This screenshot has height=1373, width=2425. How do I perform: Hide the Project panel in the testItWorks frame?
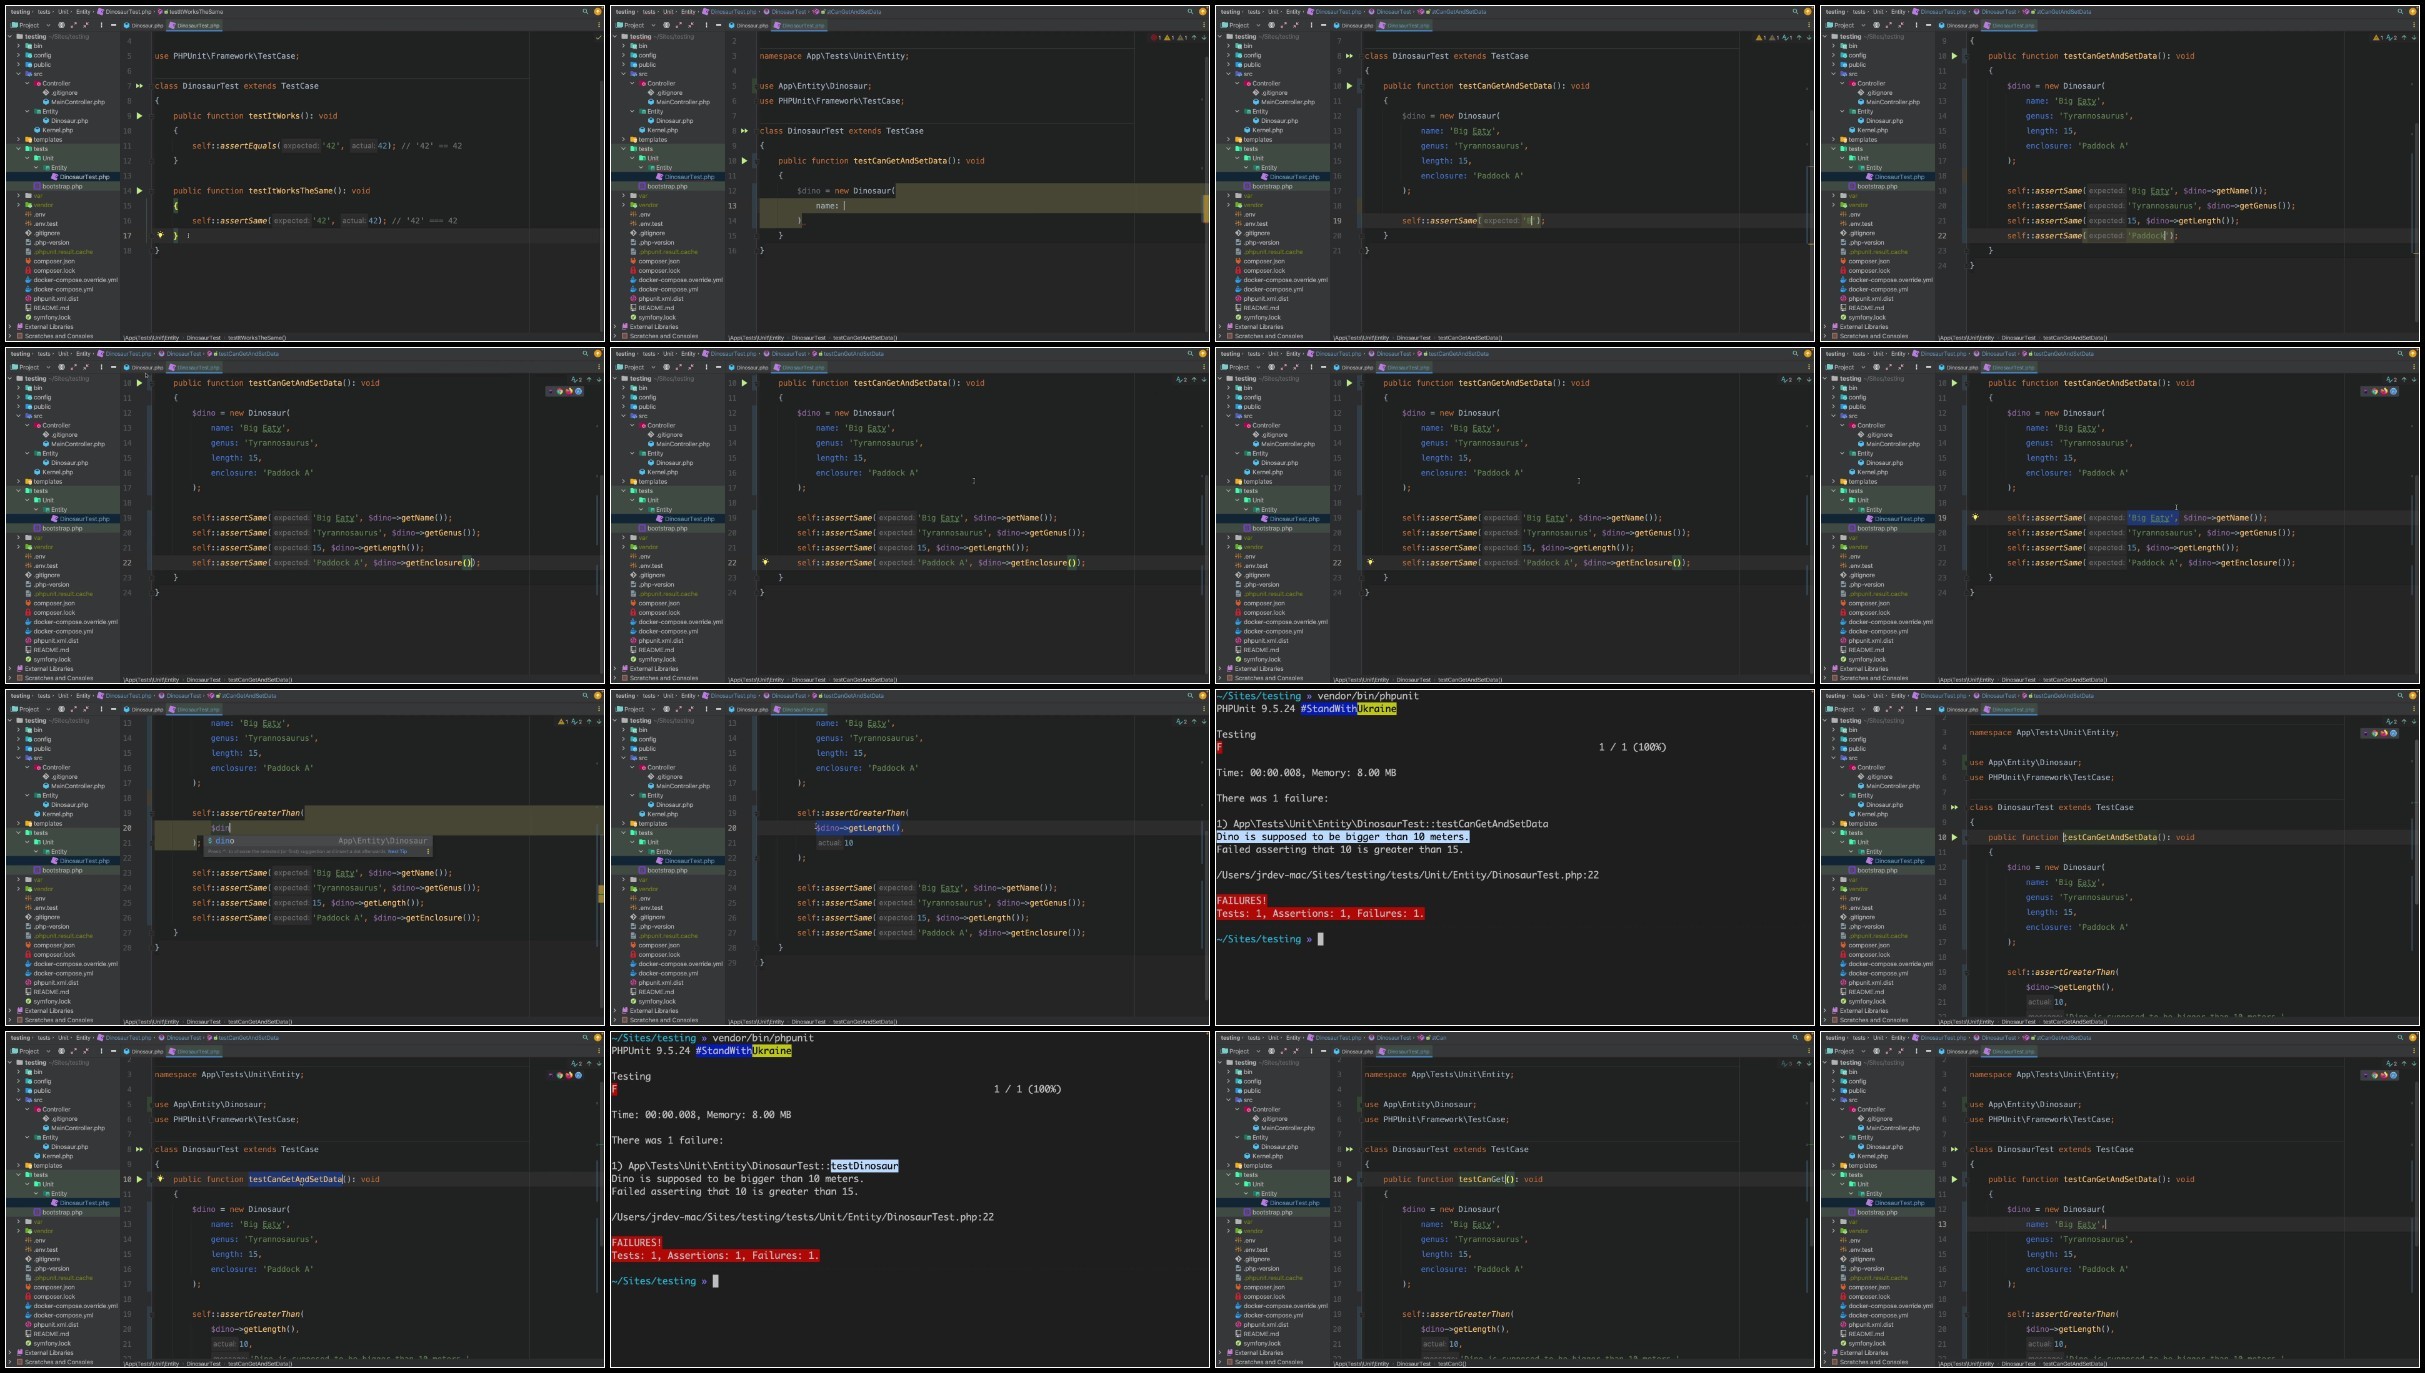pos(113,25)
